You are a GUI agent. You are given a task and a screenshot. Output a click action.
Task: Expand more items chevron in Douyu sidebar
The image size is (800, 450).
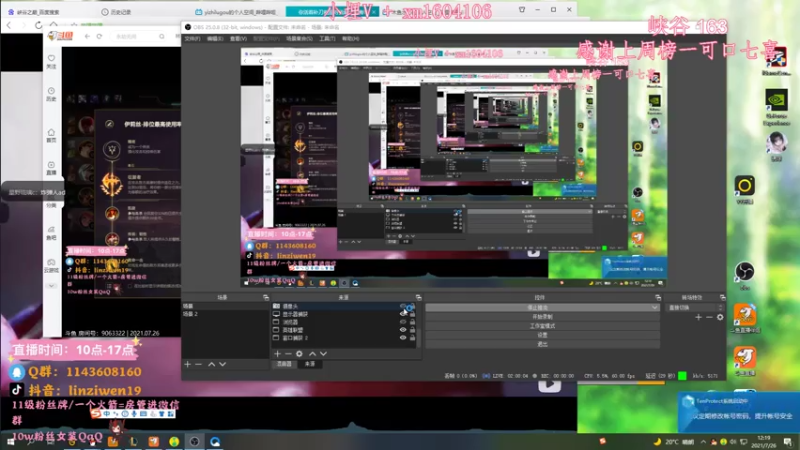point(52,286)
